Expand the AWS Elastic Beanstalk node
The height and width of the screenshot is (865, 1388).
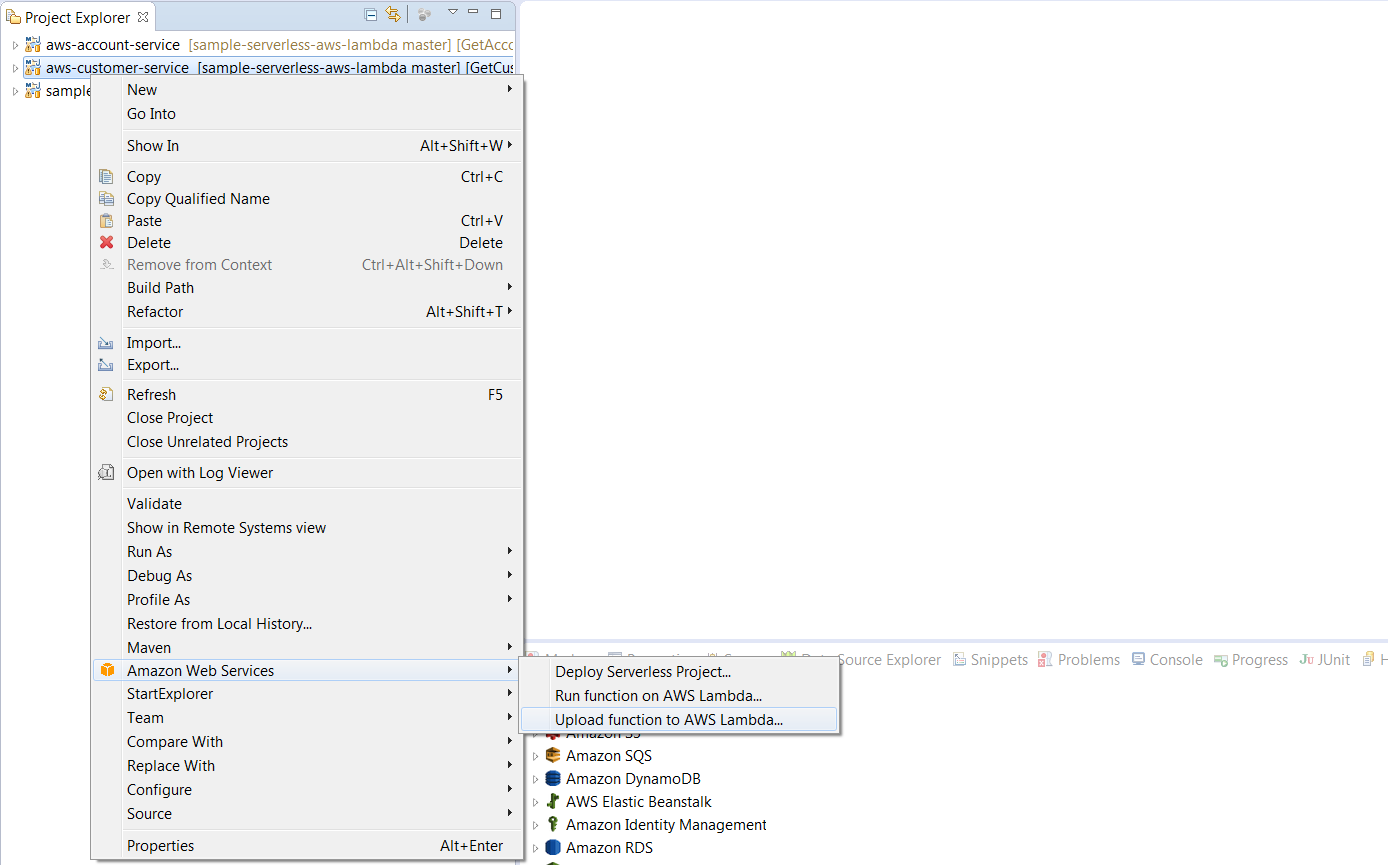pyautogui.click(x=535, y=802)
